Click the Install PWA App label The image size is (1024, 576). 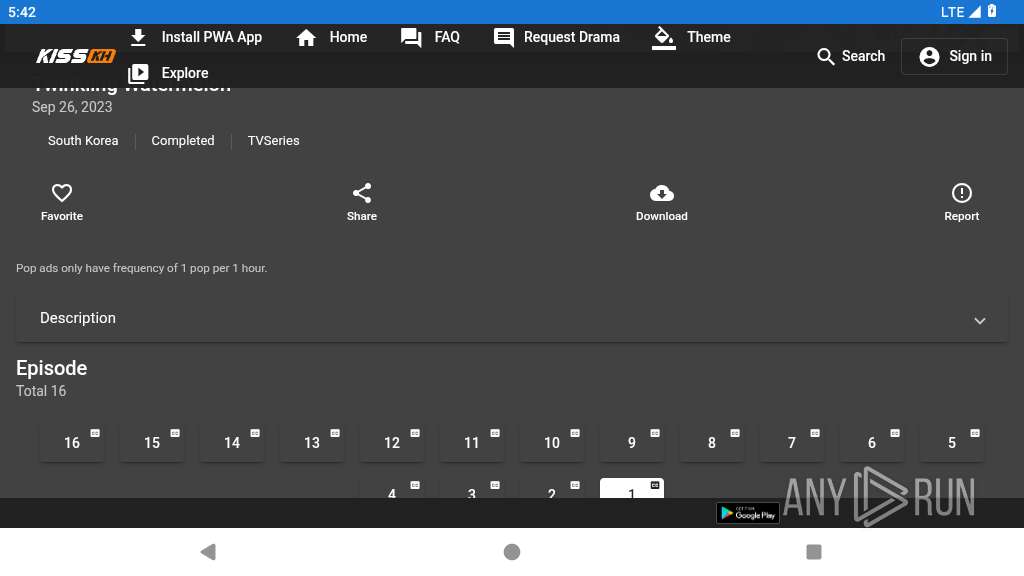tap(212, 37)
